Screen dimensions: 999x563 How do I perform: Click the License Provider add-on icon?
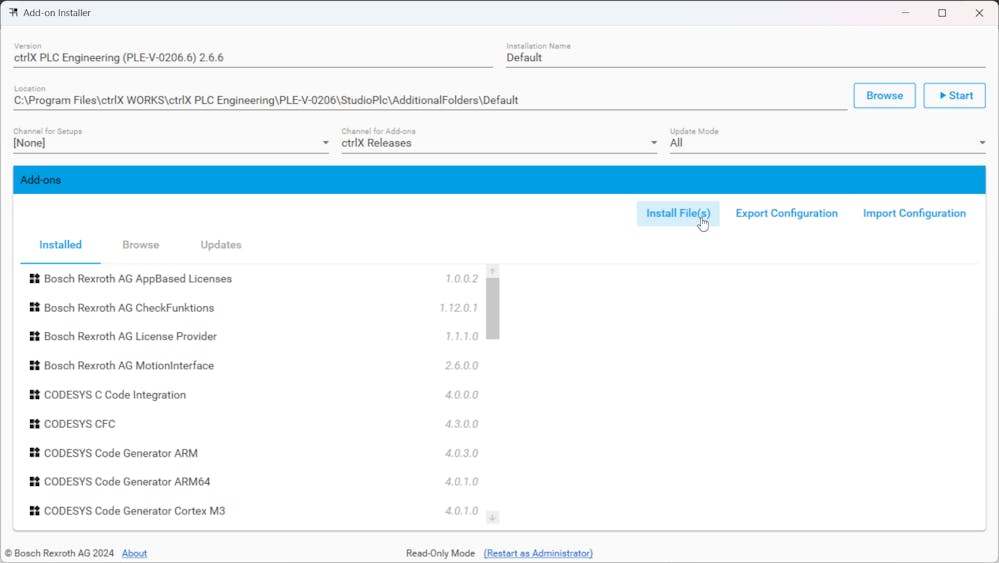[34, 336]
